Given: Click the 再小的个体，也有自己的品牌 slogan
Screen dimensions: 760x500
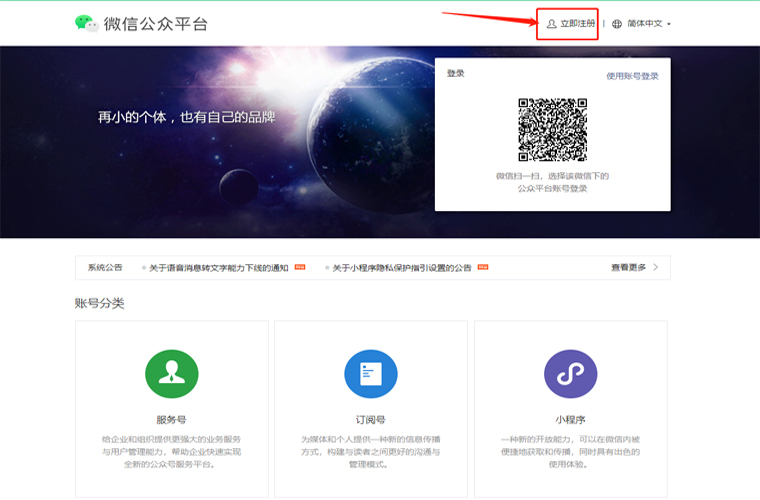Looking at the screenshot, I should pos(187,117).
